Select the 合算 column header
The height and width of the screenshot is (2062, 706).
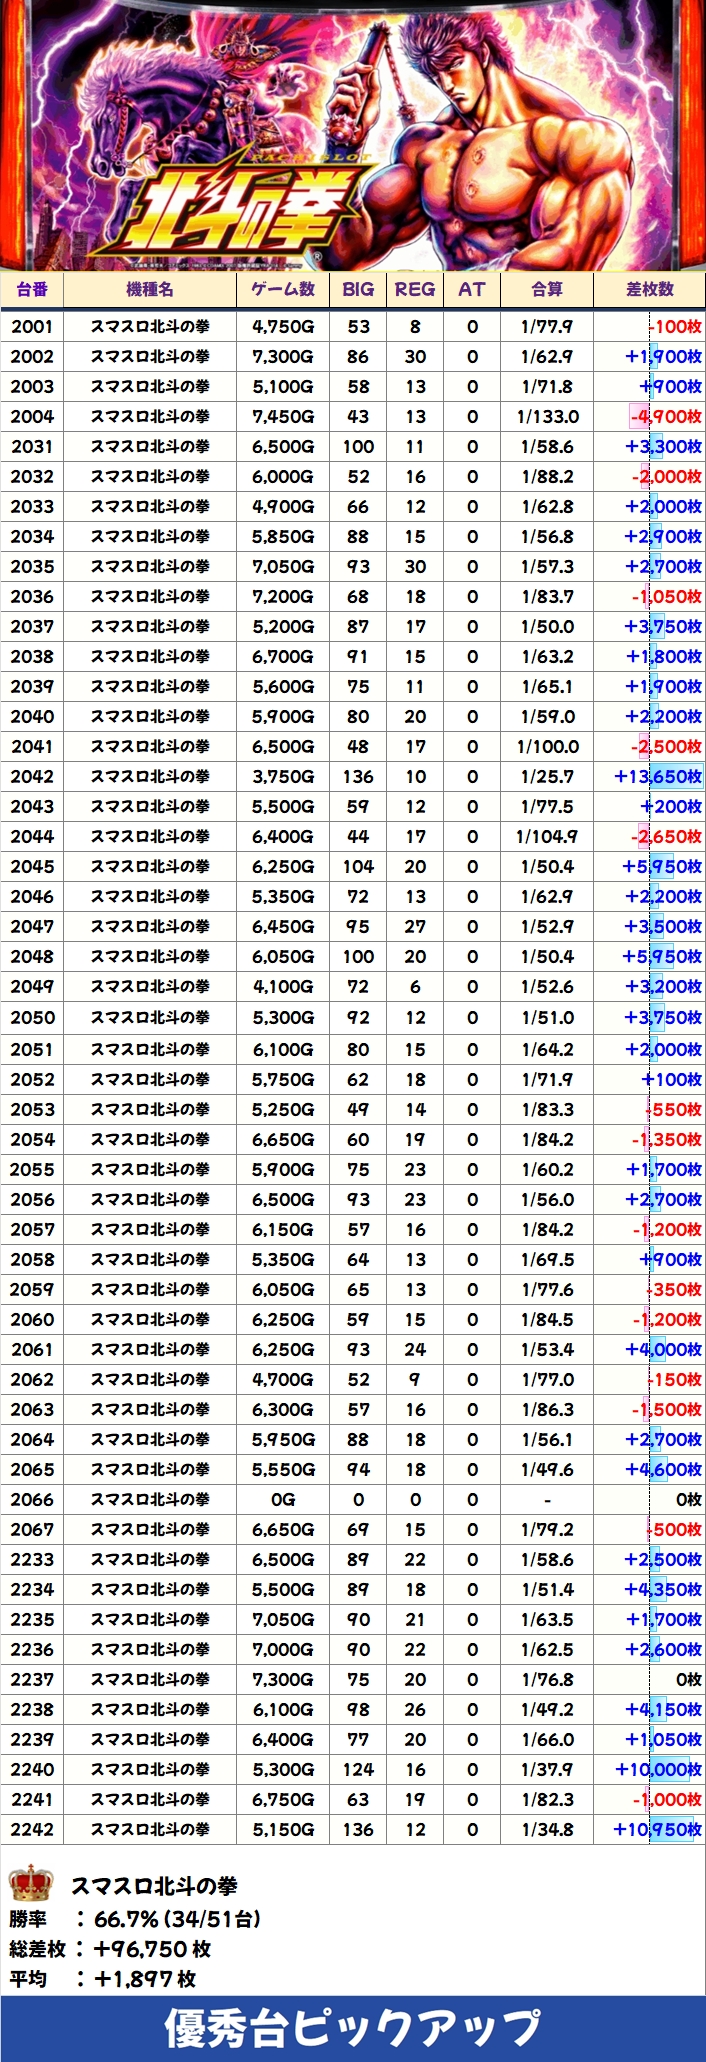(x=547, y=289)
